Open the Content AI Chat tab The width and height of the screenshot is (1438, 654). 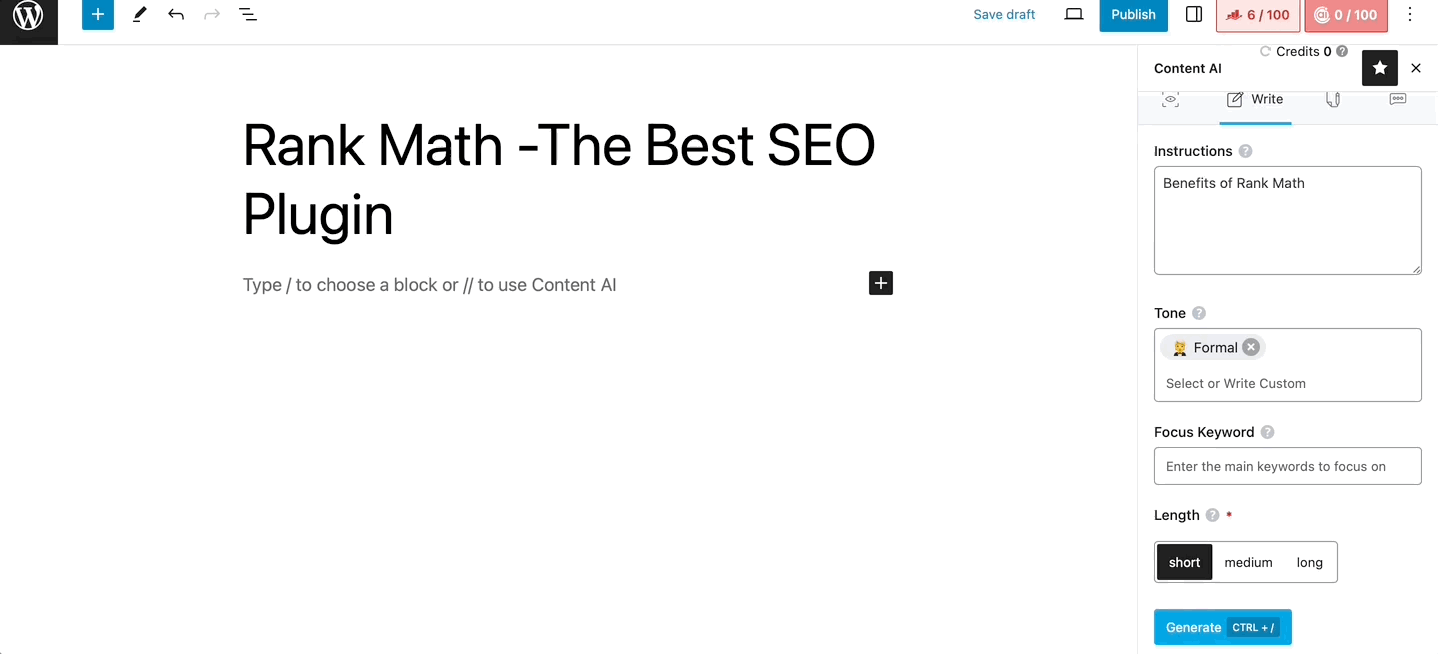[1398, 99]
